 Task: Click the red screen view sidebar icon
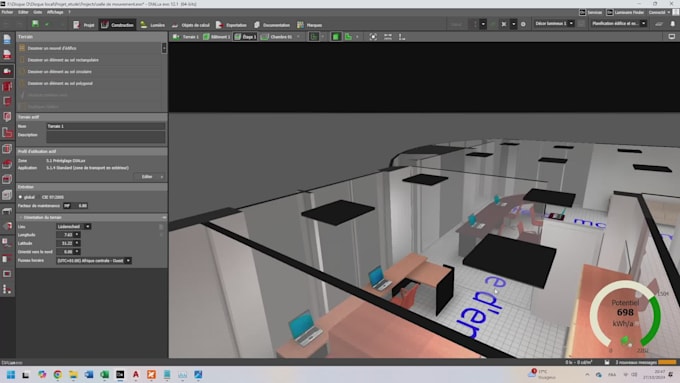pyautogui.click(x=7, y=274)
